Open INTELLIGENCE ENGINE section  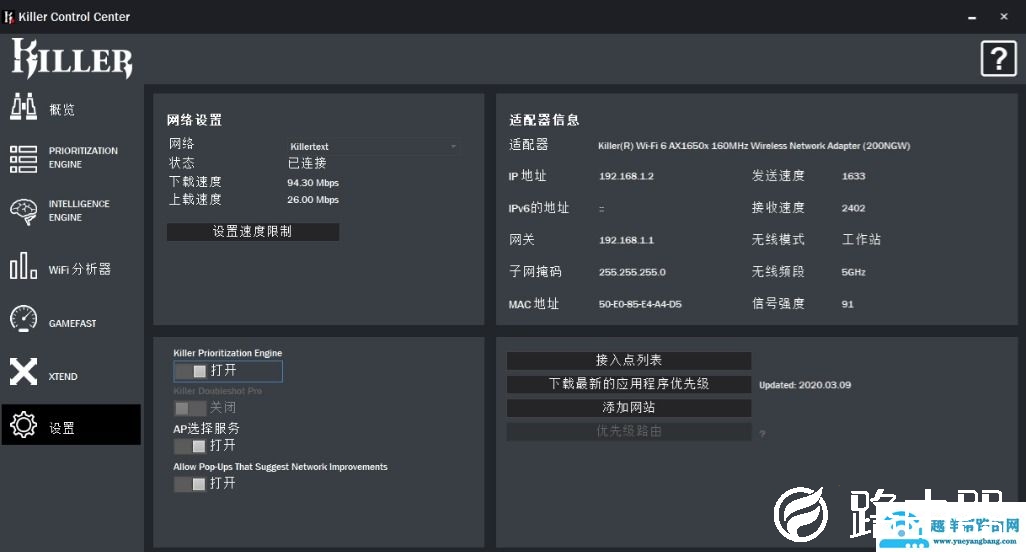click(79, 211)
